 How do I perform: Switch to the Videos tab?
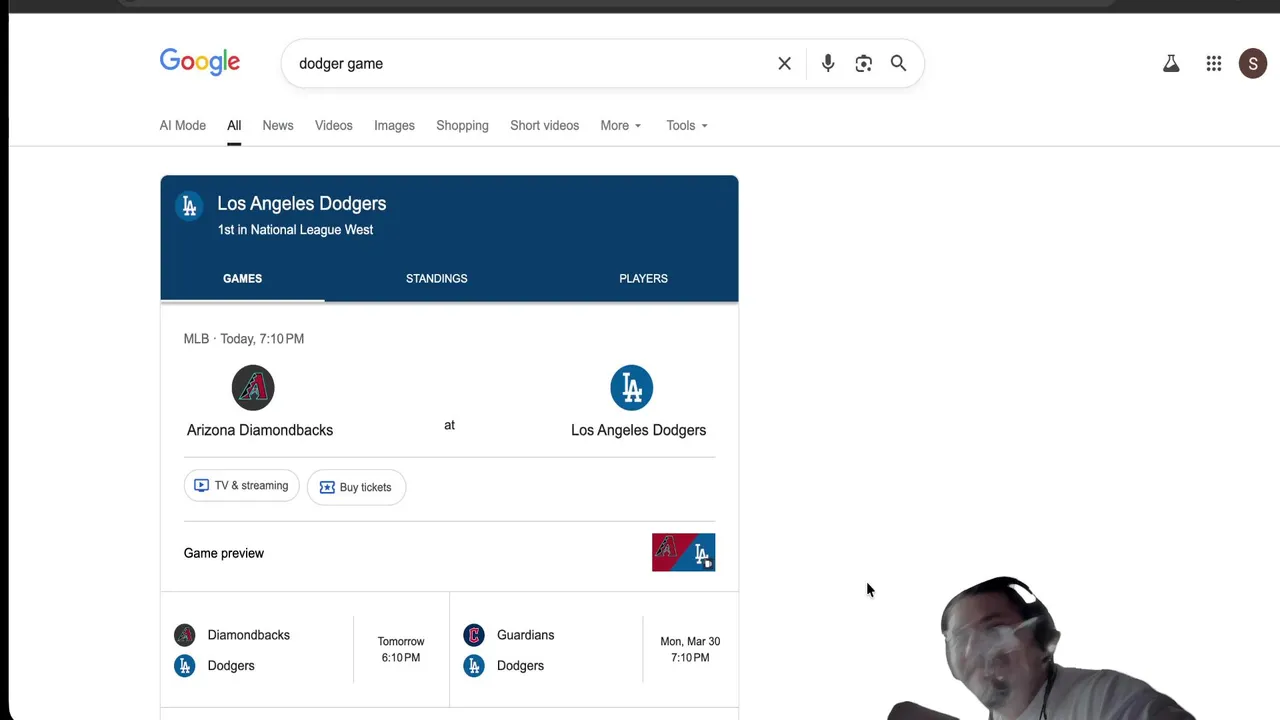pyautogui.click(x=334, y=126)
